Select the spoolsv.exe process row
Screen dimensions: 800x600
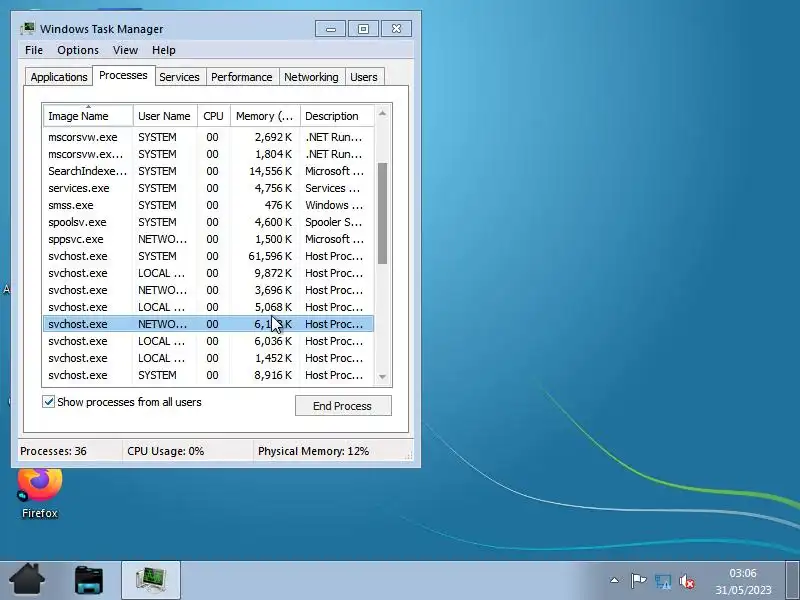click(209, 222)
